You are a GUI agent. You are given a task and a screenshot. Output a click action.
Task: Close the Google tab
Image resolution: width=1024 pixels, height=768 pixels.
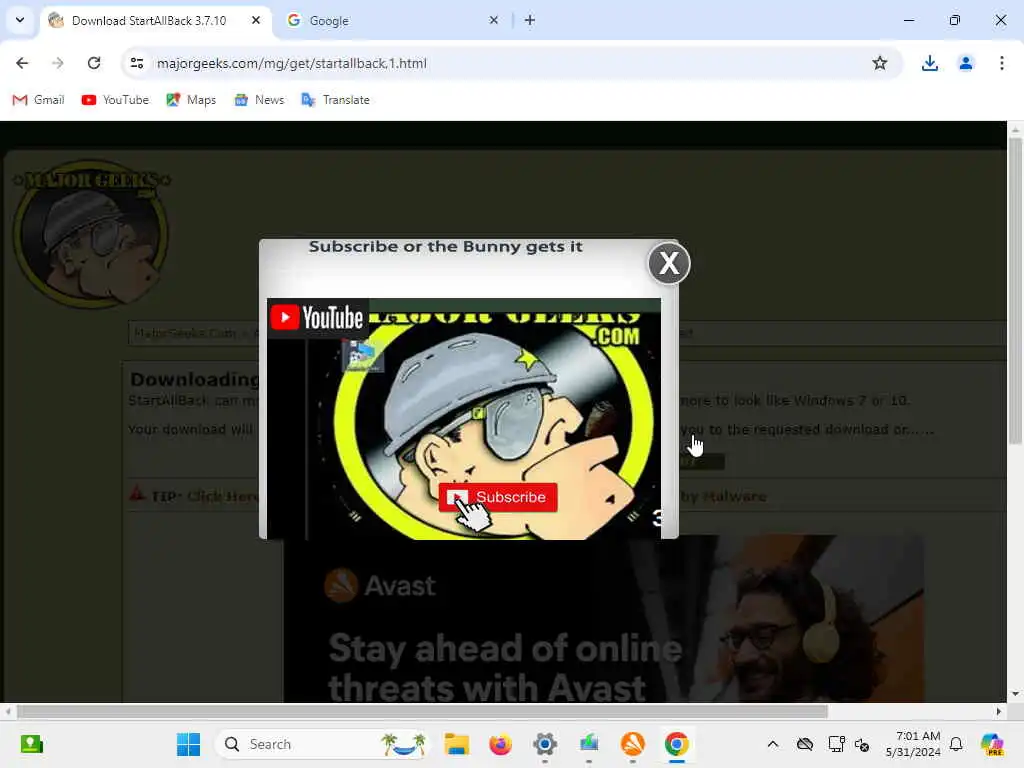click(494, 20)
